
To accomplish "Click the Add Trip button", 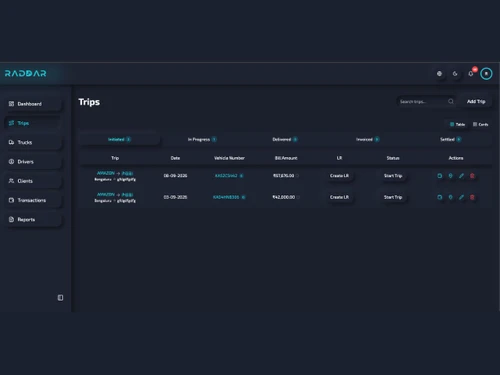I will (476, 101).
